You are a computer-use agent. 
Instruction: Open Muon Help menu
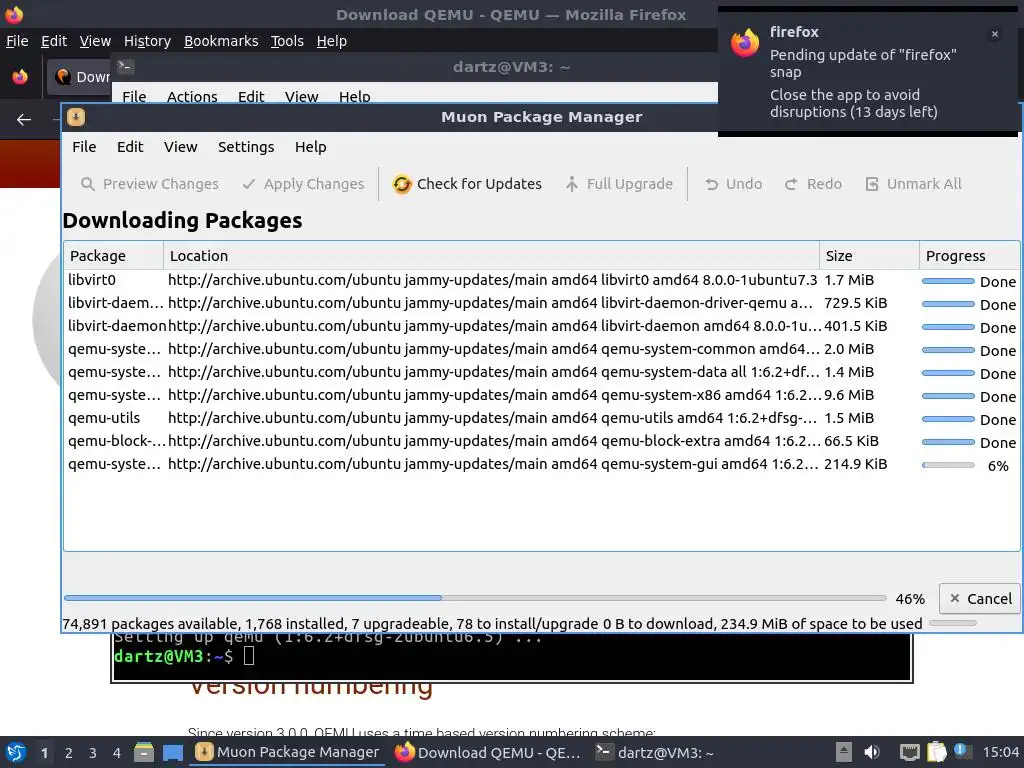[310, 147]
